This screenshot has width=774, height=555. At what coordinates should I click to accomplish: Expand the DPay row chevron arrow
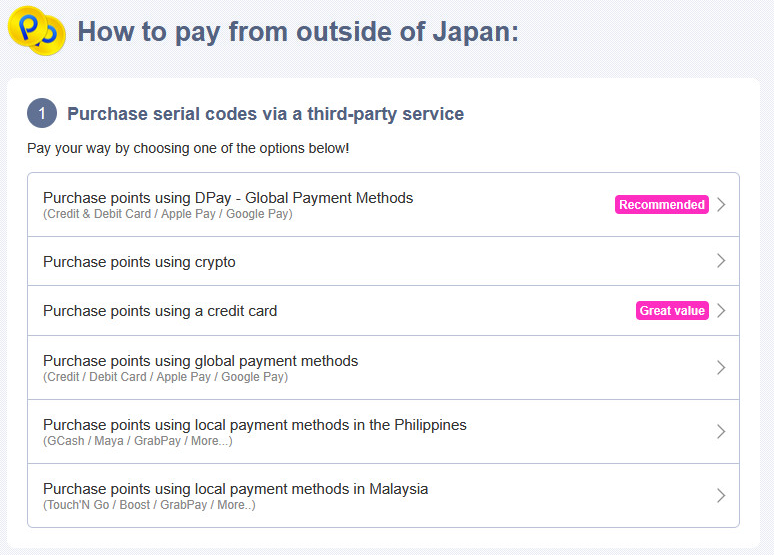point(721,205)
